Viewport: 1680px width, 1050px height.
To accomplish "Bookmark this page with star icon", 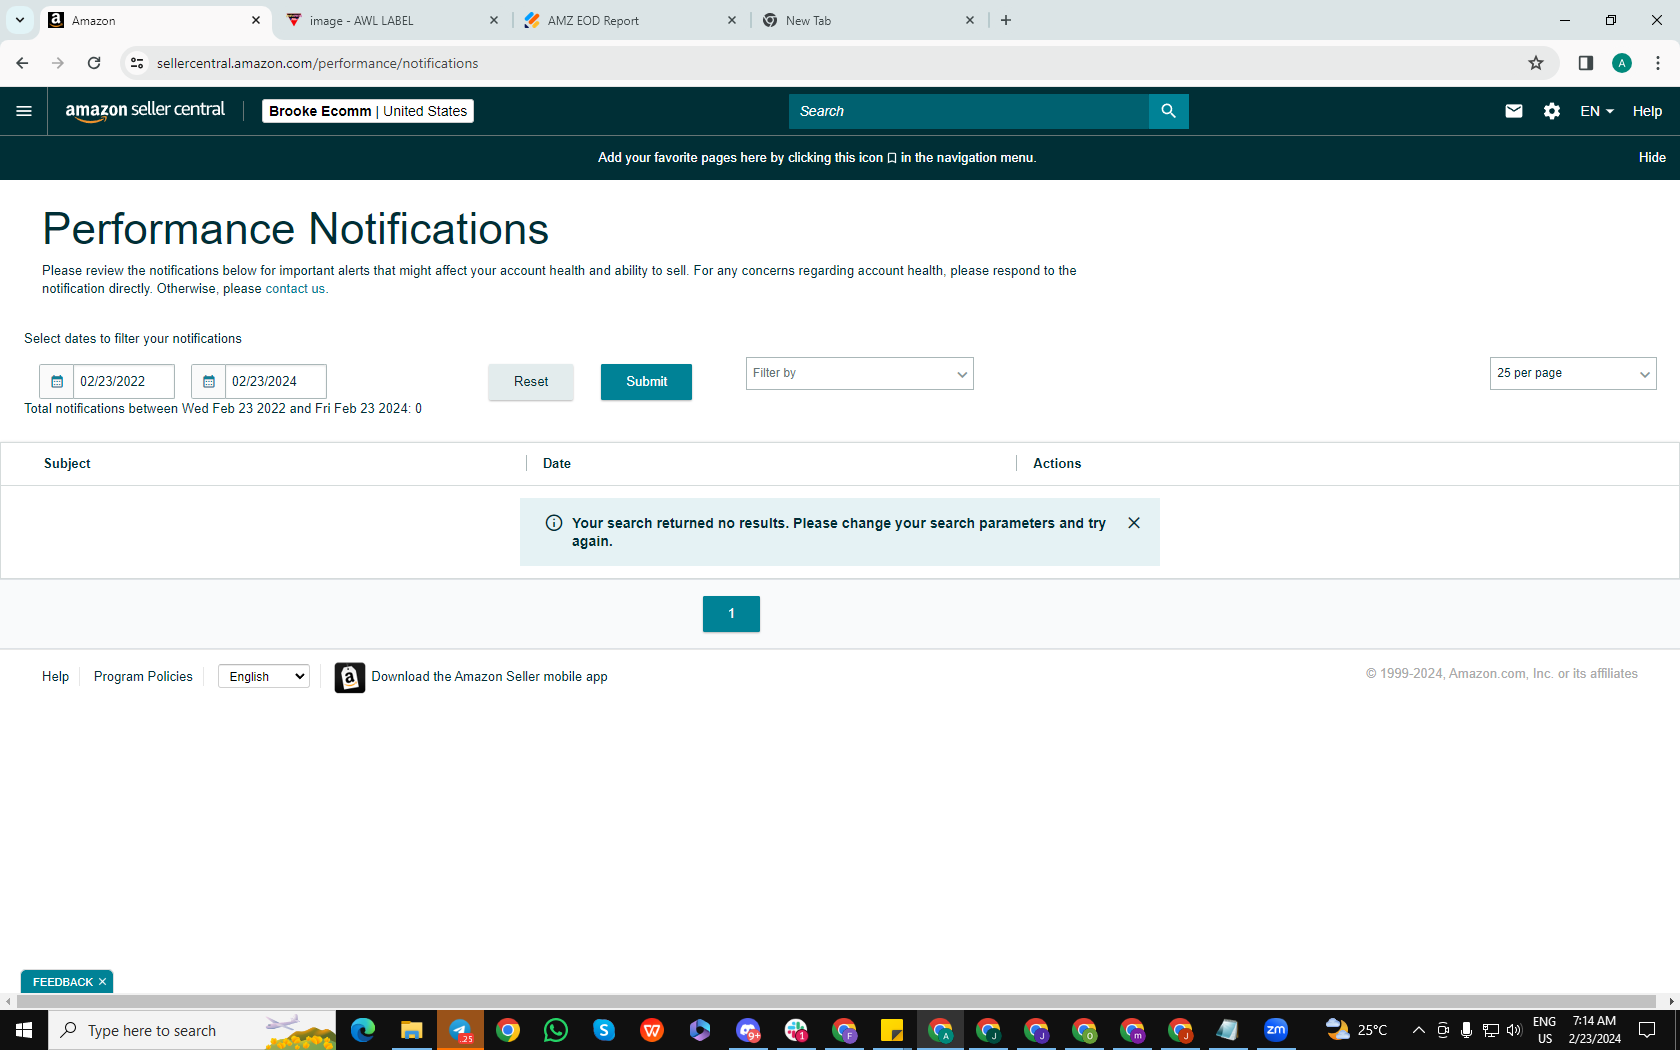I will [1536, 63].
